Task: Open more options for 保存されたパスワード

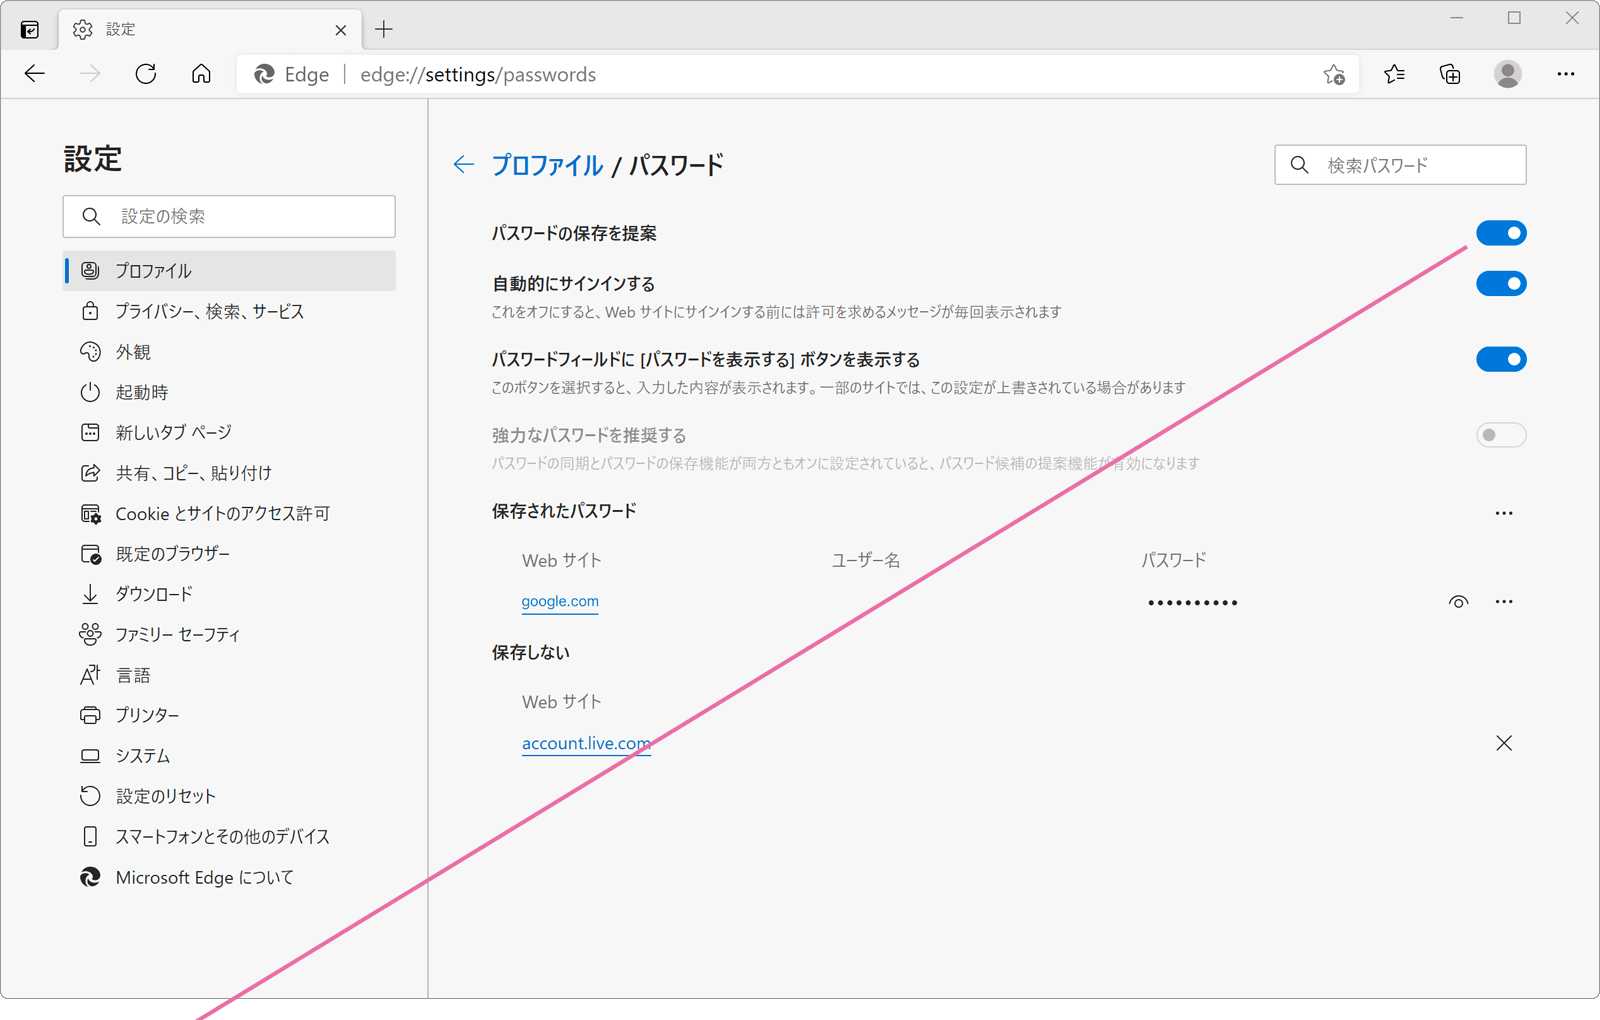Action: (x=1504, y=513)
